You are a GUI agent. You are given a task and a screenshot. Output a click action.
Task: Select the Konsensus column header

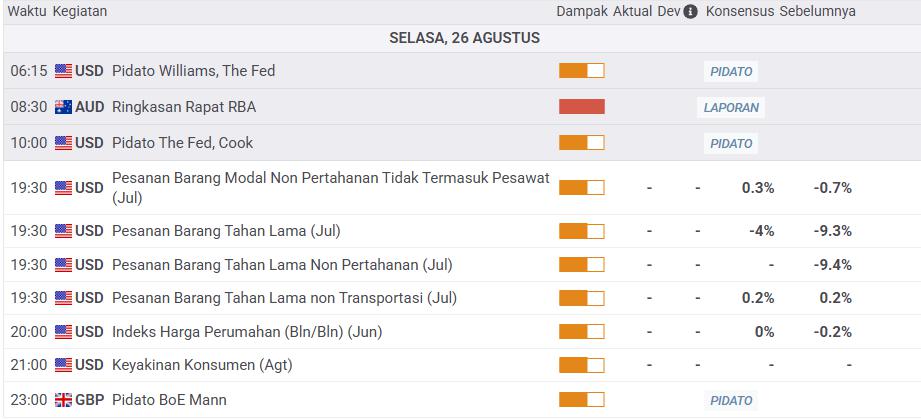740,12
